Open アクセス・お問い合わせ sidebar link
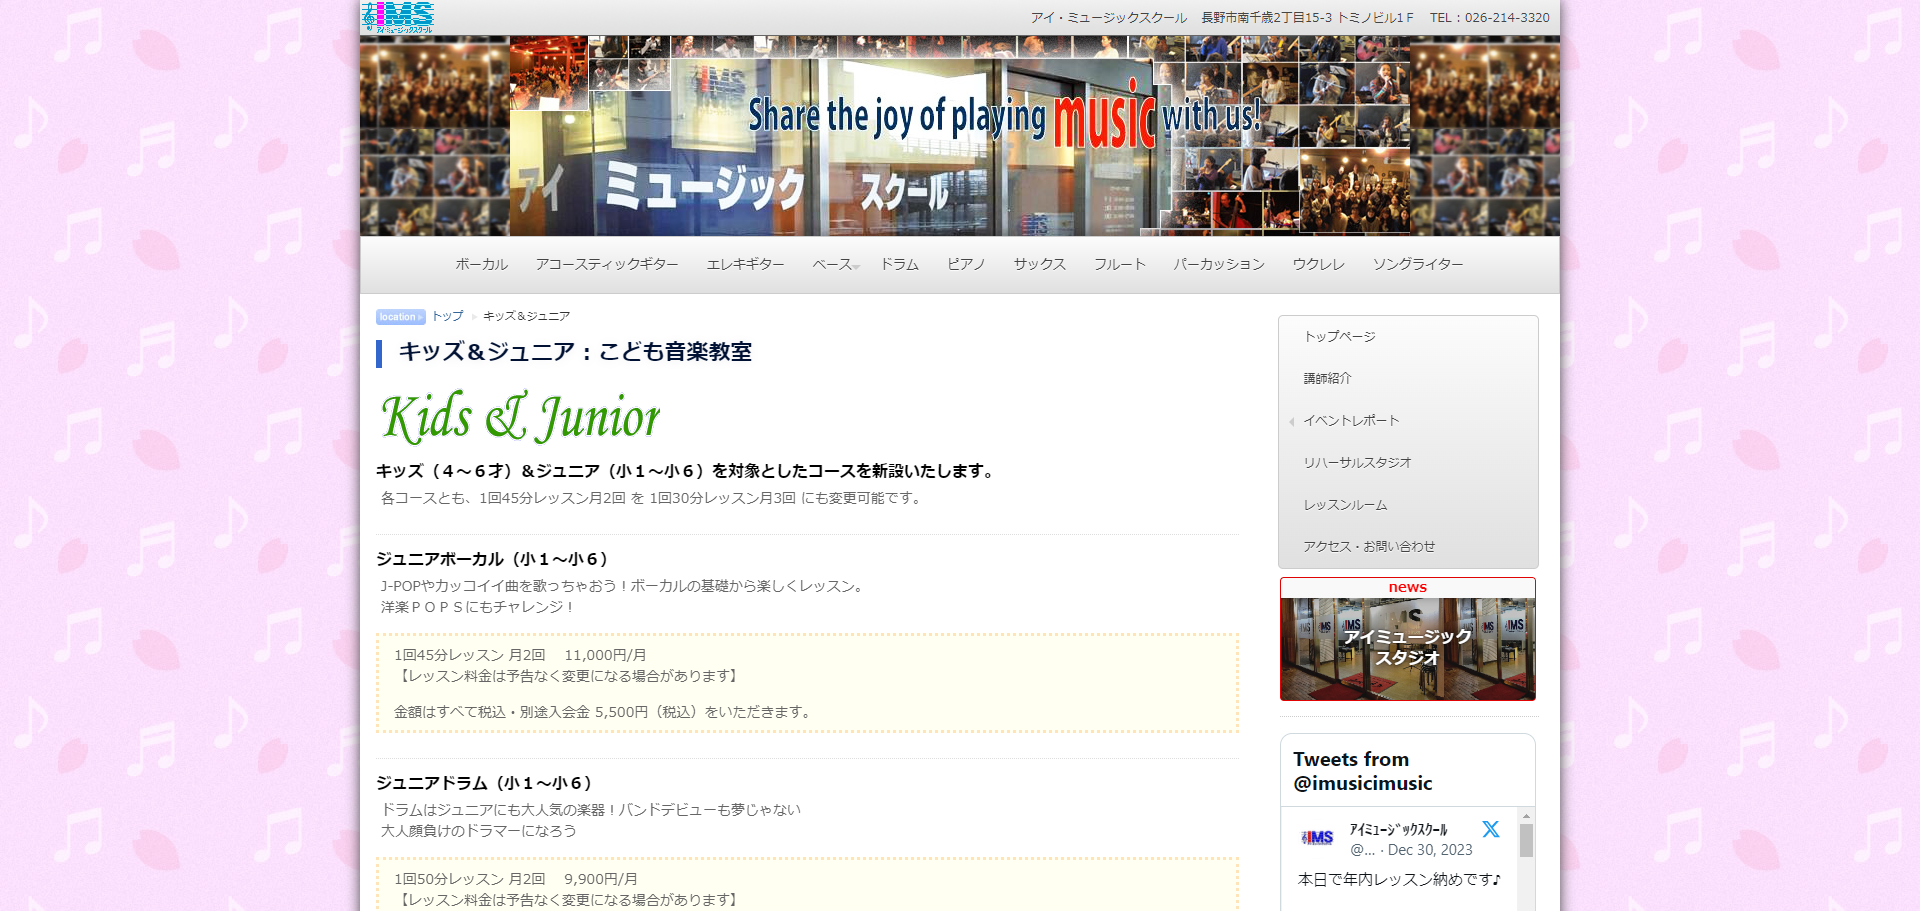 click(x=1368, y=547)
